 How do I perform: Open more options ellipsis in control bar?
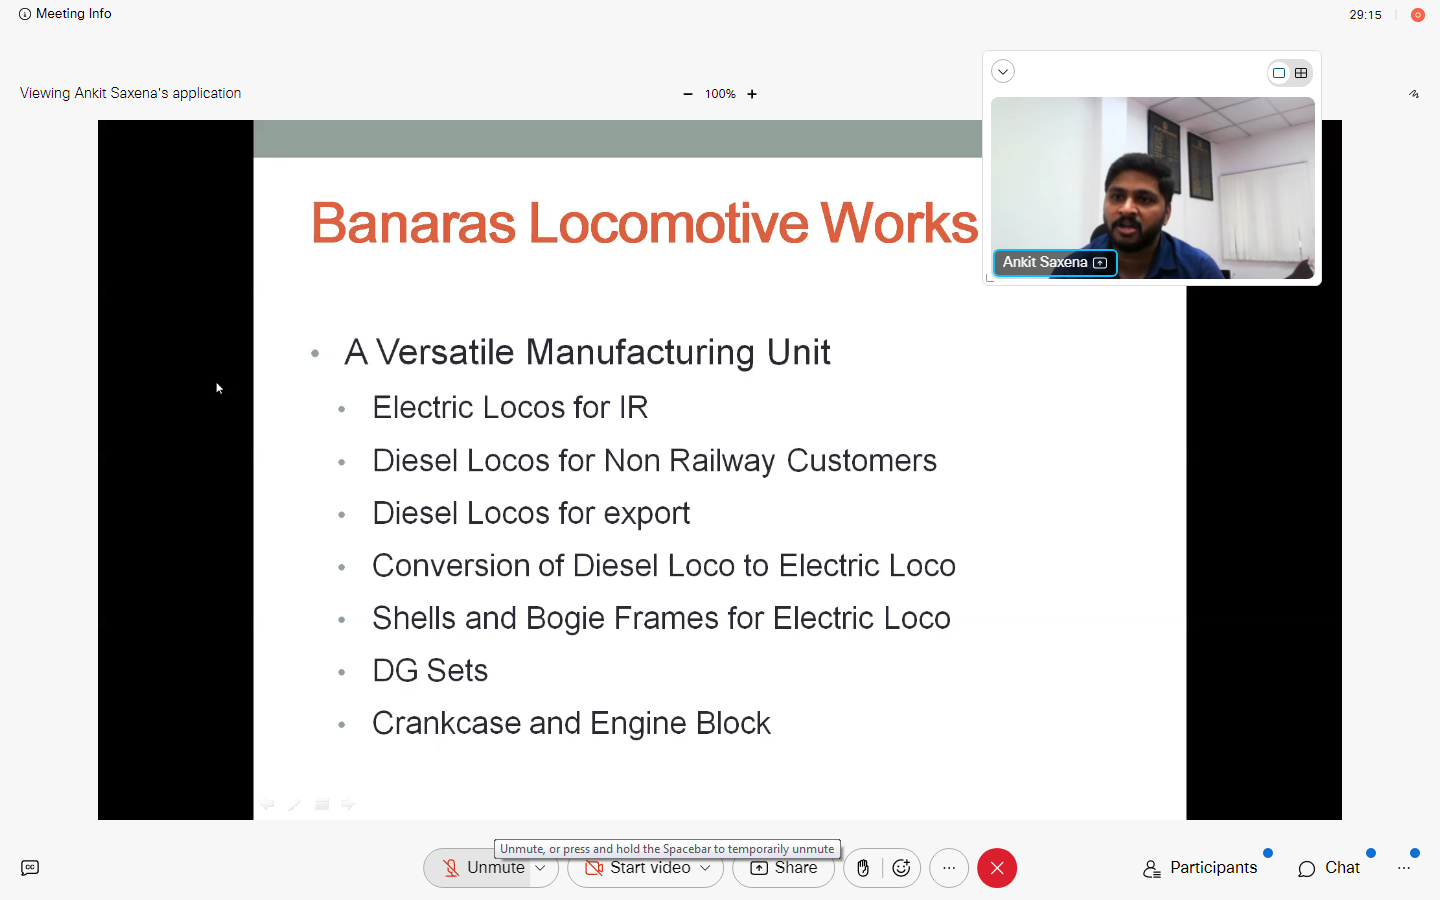coord(949,868)
